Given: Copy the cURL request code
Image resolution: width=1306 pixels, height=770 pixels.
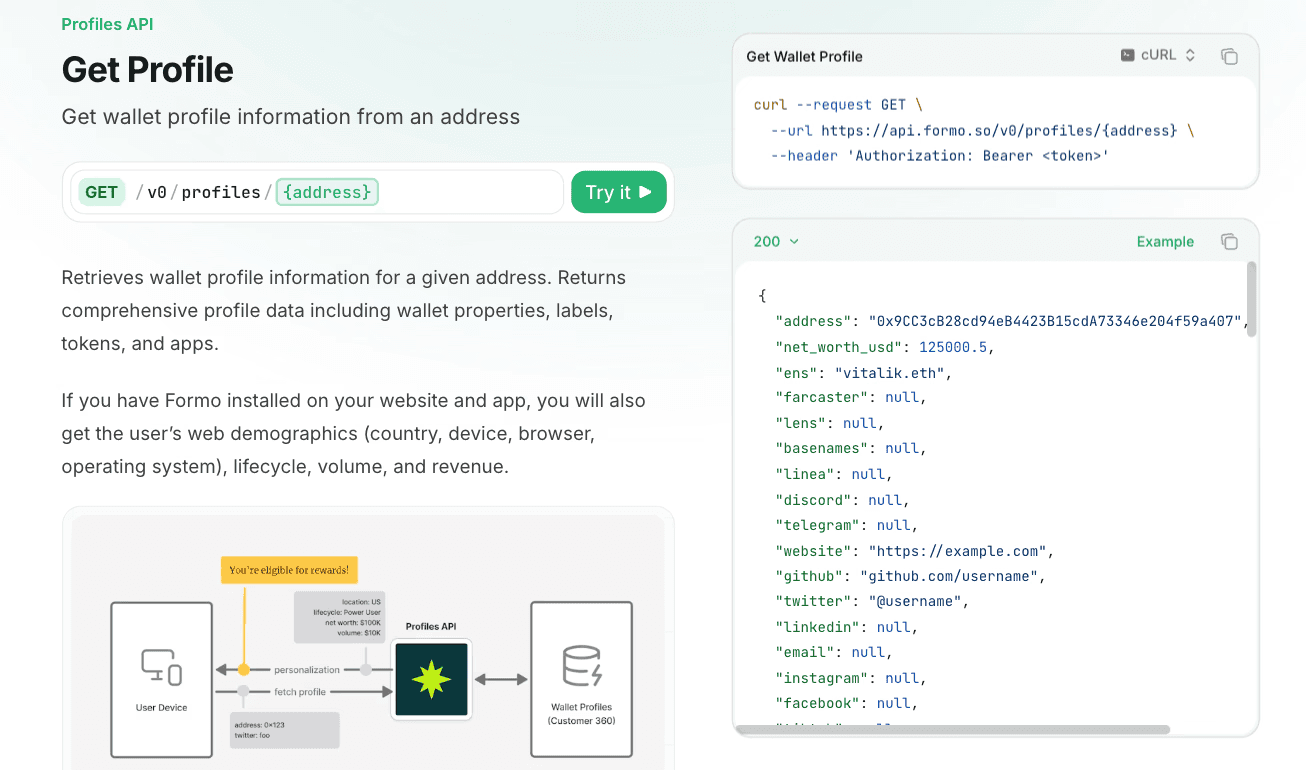Looking at the screenshot, I should tap(1229, 56).
